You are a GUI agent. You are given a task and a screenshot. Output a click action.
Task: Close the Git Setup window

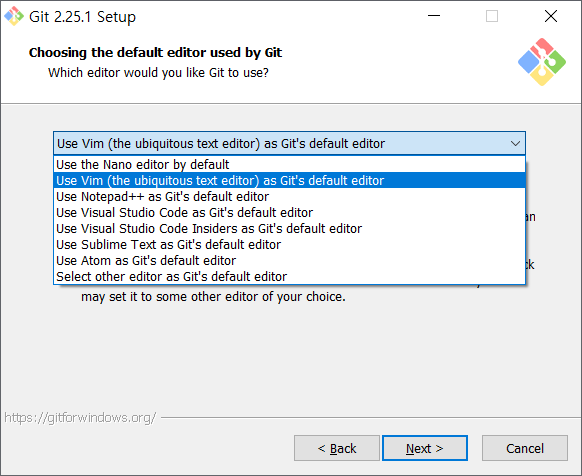click(551, 16)
